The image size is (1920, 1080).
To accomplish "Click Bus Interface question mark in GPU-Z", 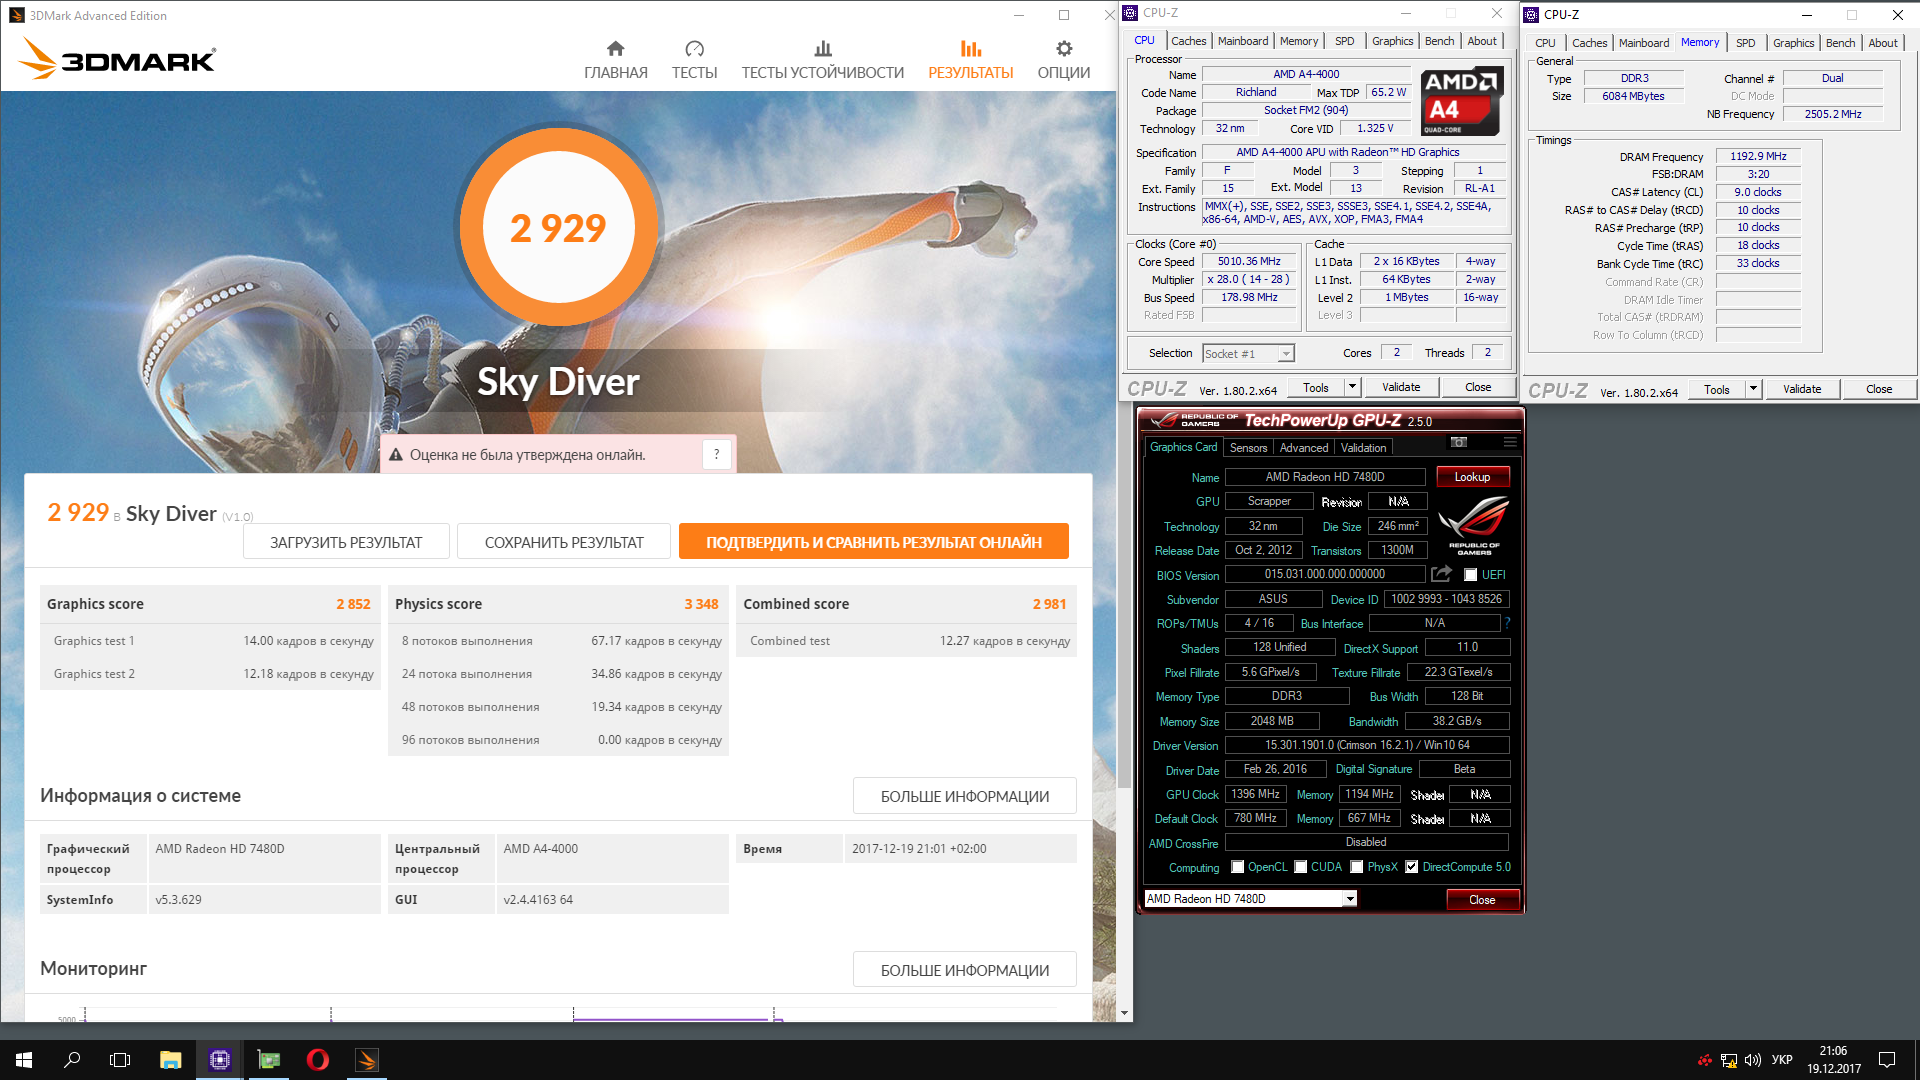I will (1506, 623).
